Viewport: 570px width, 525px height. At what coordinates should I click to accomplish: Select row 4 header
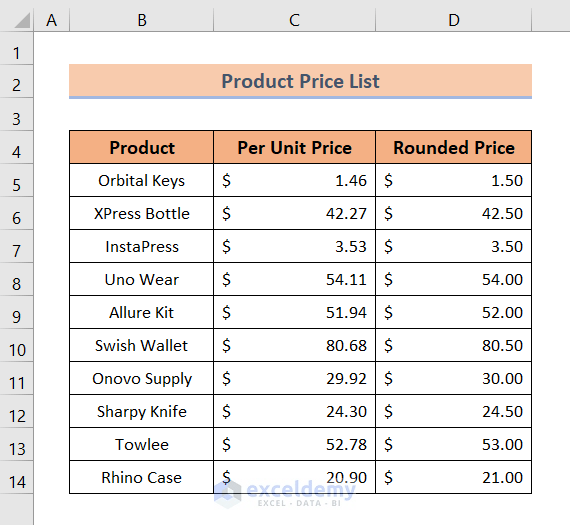click(x=16, y=147)
